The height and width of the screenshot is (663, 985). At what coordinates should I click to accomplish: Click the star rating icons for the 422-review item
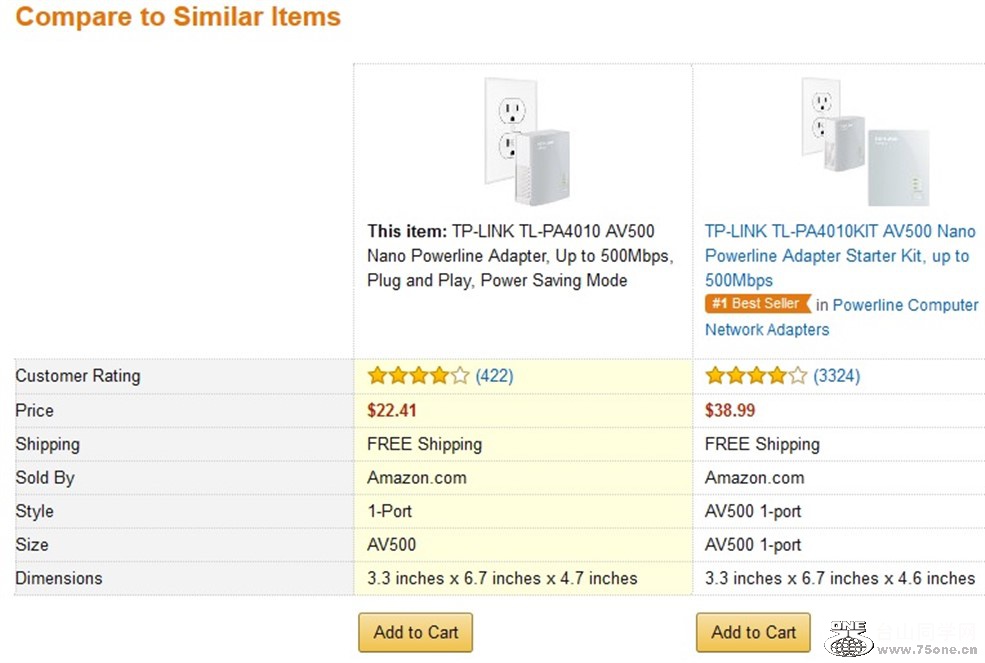pos(418,376)
